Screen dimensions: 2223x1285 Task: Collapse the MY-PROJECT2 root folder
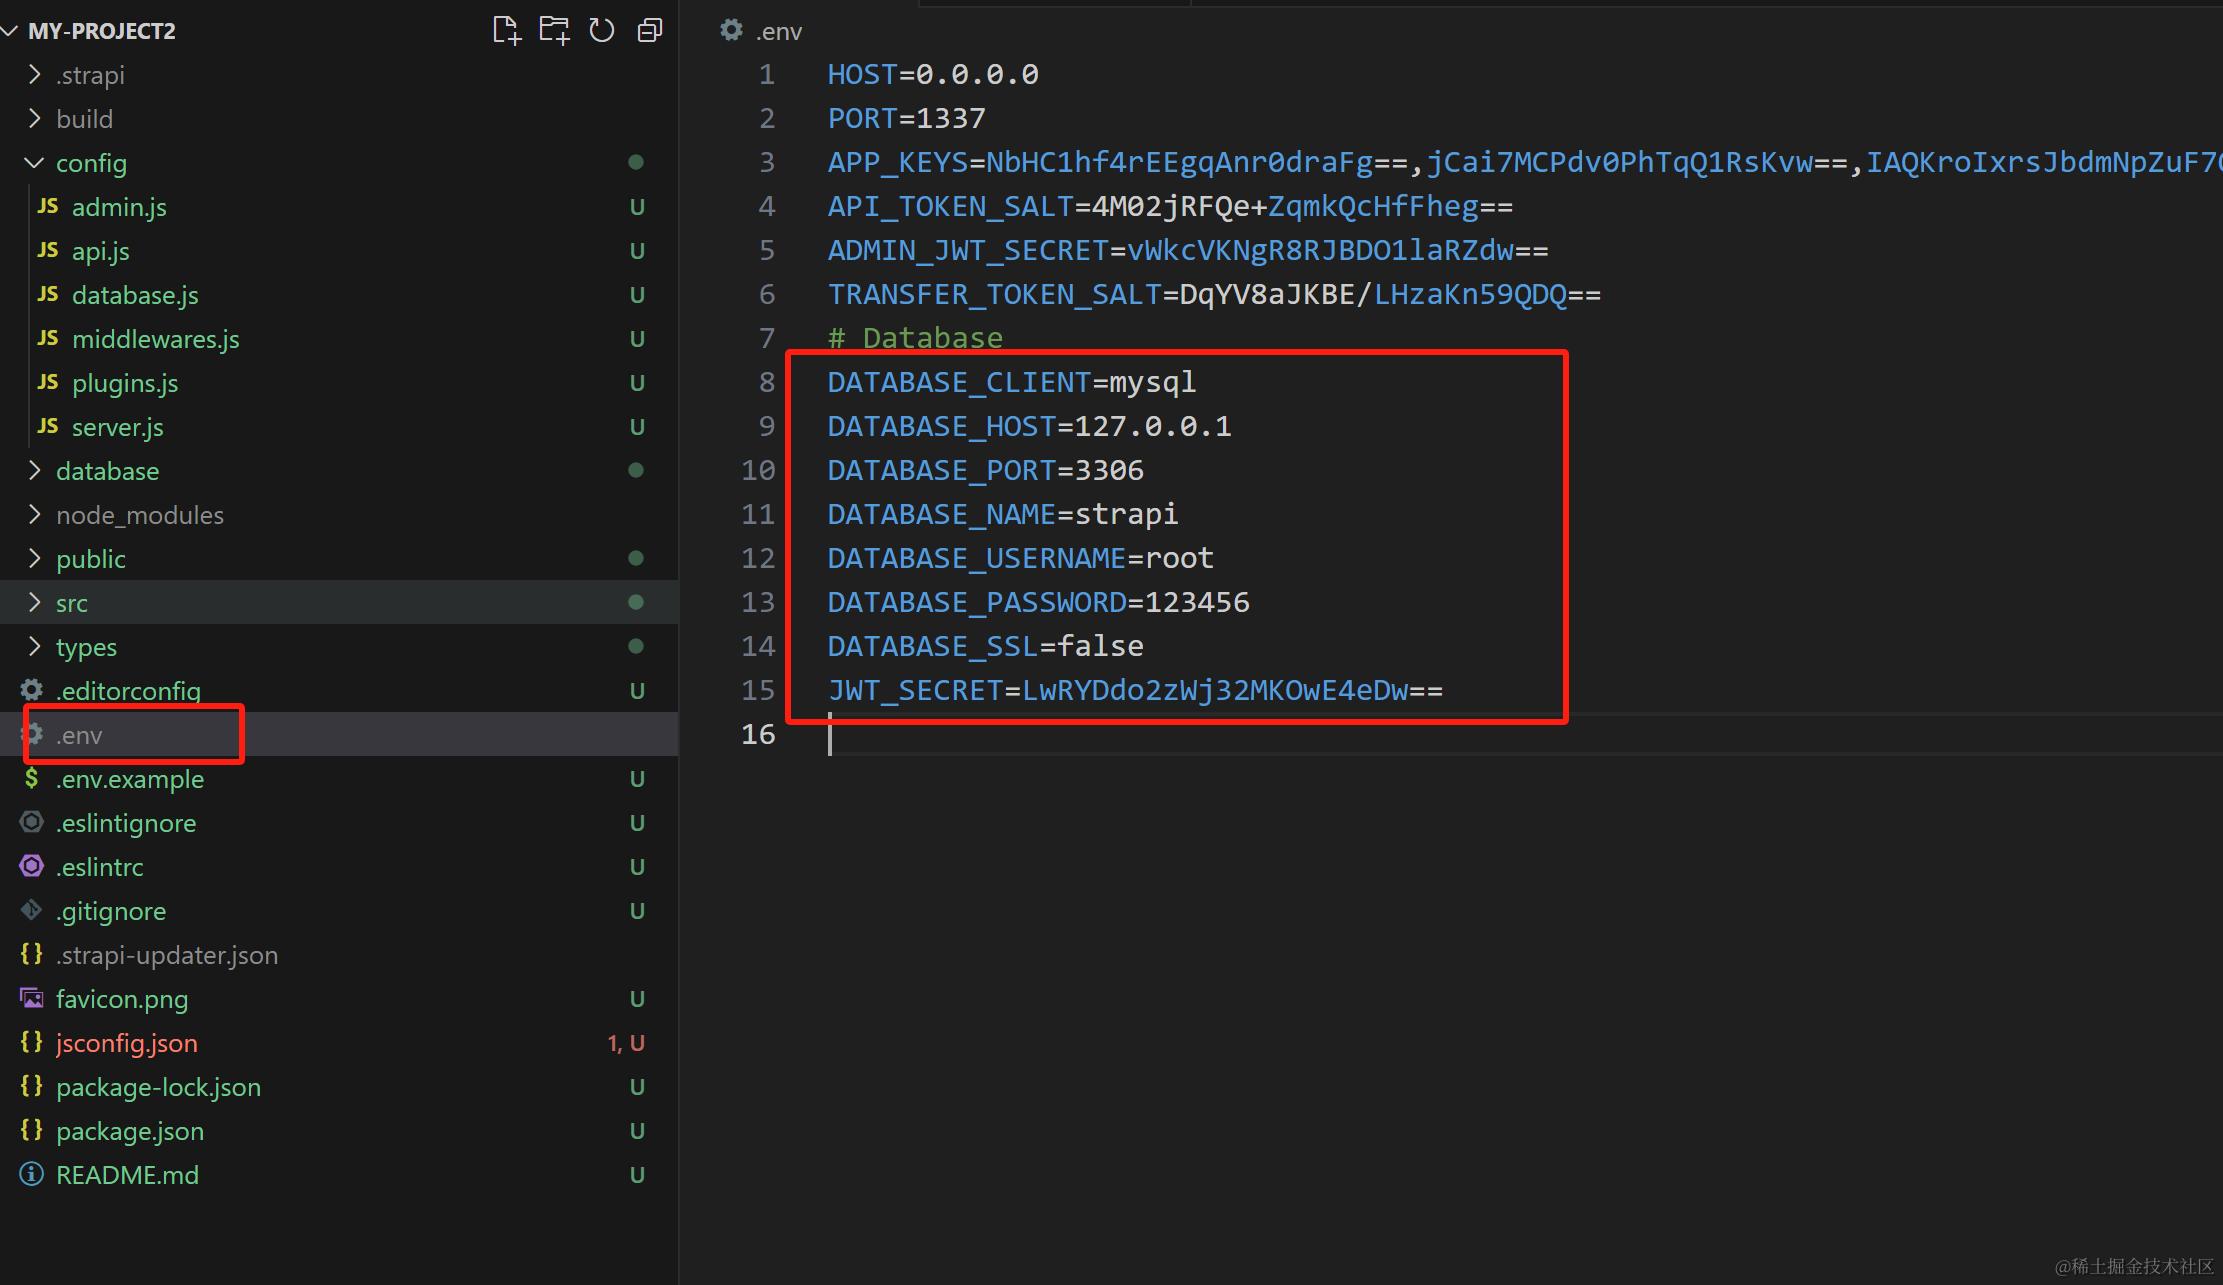(x=10, y=31)
